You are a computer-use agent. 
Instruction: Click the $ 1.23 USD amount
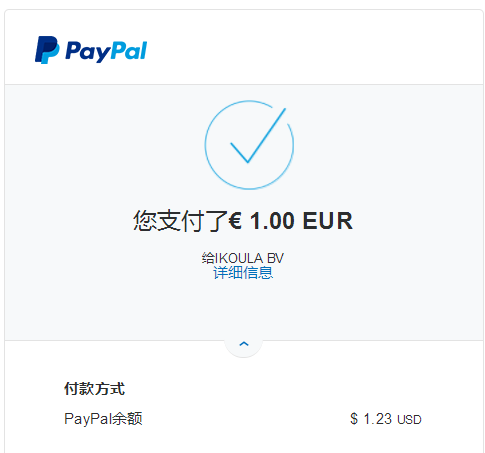click(x=386, y=419)
